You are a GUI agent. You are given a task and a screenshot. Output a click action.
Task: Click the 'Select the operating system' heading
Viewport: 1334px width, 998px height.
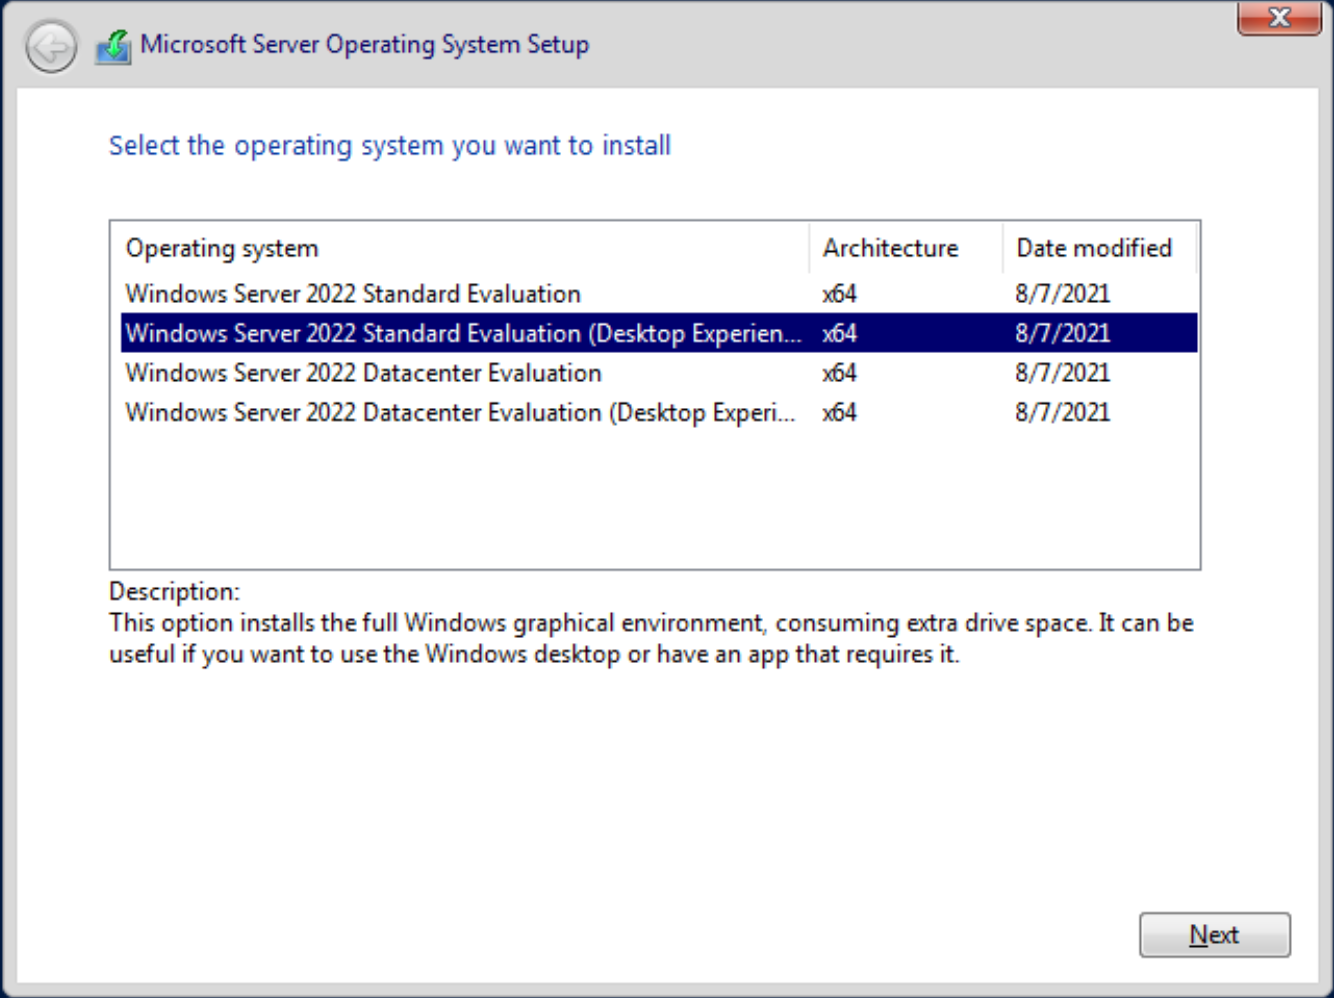tap(389, 146)
